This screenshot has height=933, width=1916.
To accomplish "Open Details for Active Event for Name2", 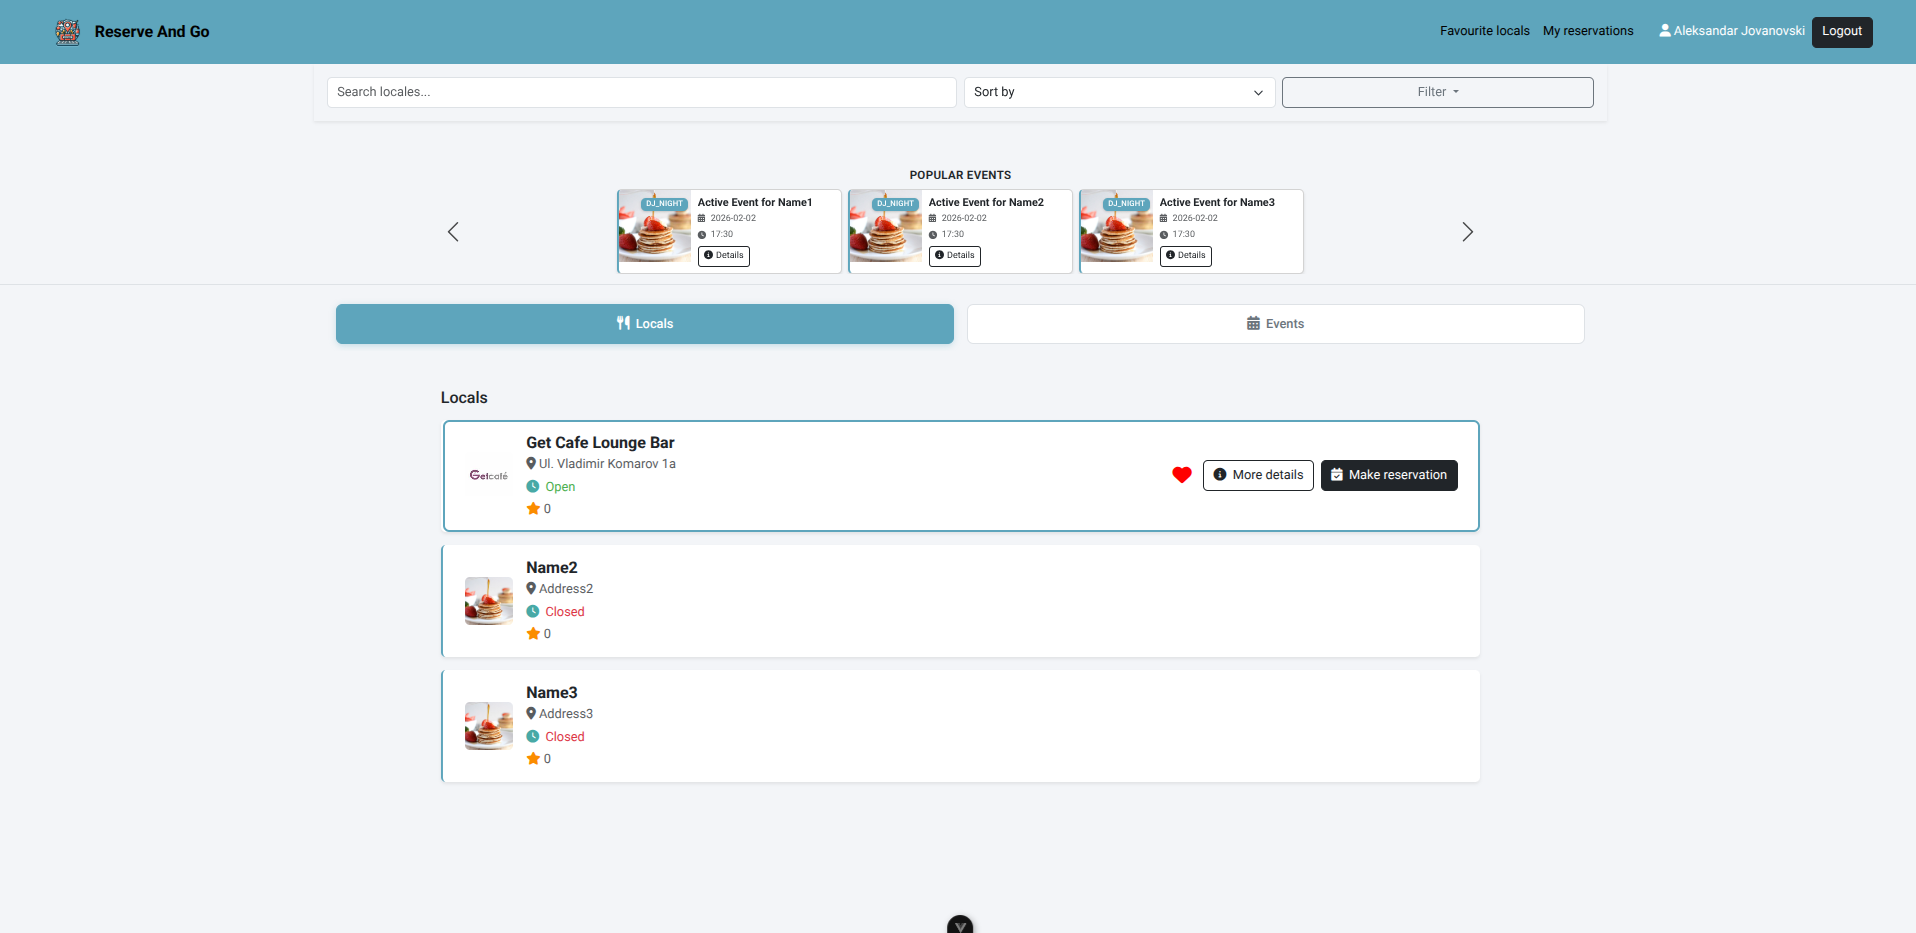I will (954, 256).
